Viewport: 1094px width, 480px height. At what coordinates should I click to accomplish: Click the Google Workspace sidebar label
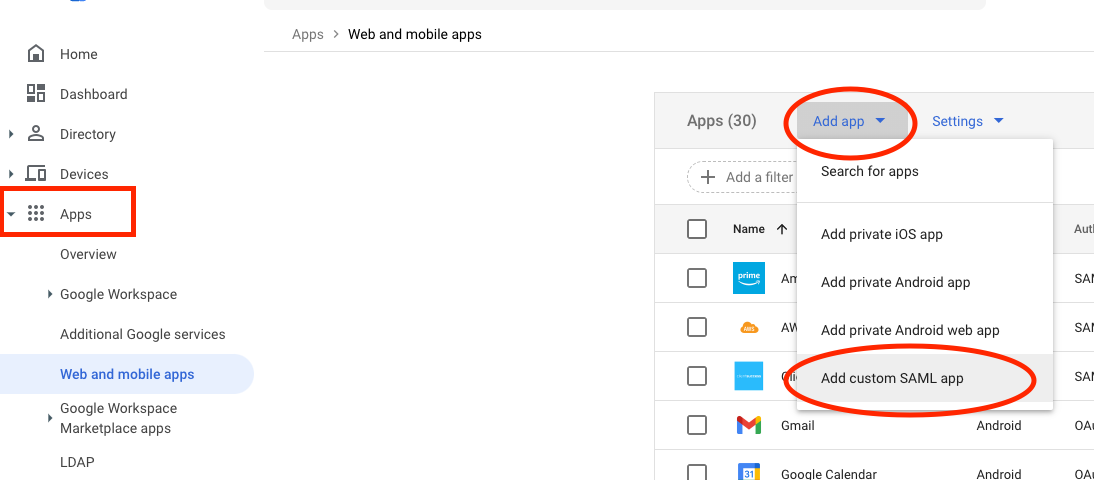(119, 294)
